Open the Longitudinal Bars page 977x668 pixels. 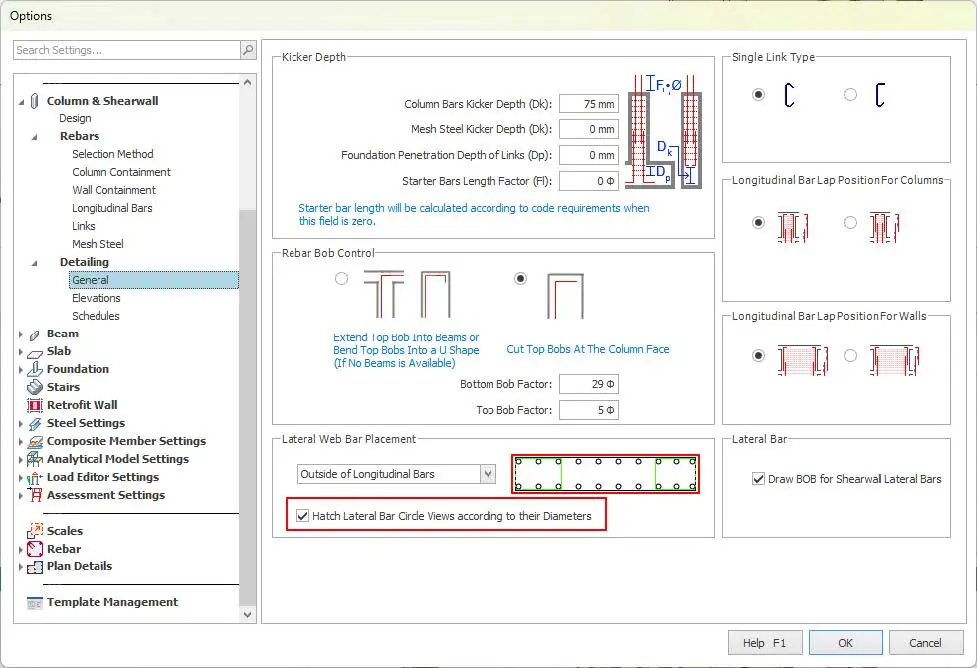pyautogui.click(x=112, y=208)
